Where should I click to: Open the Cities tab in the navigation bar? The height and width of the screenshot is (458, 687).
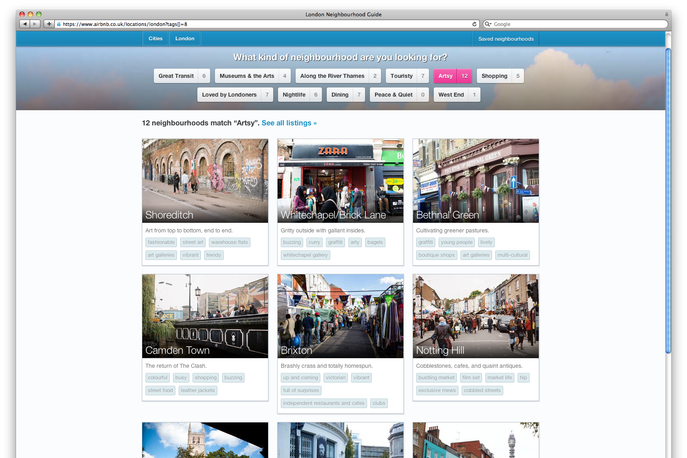click(155, 39)
